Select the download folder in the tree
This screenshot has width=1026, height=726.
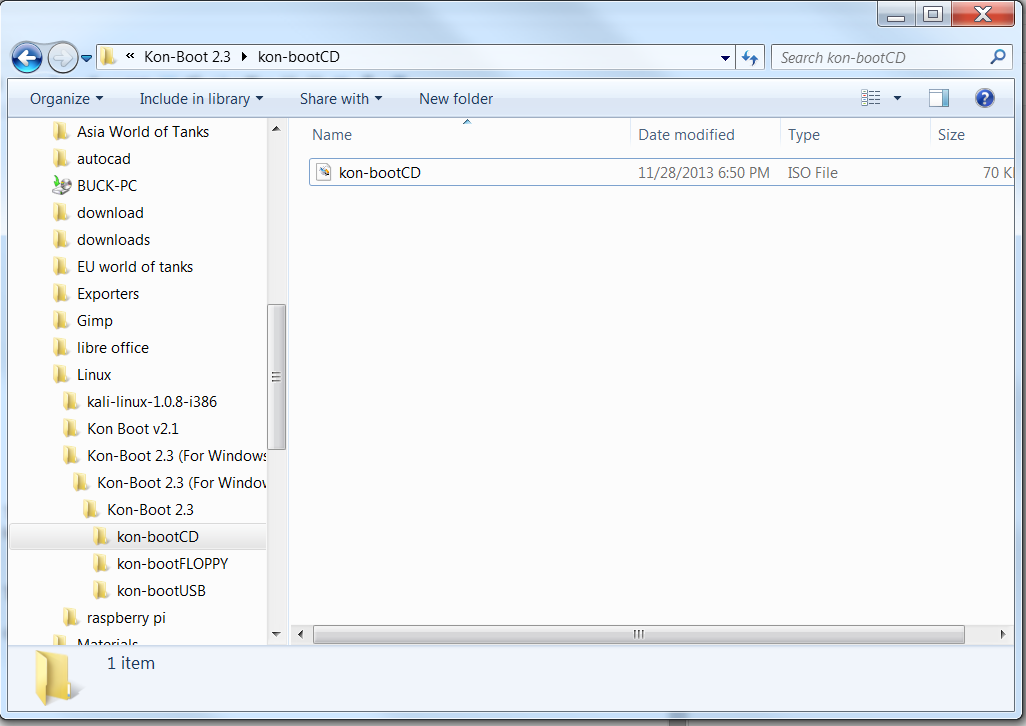(x=110, y=213)
